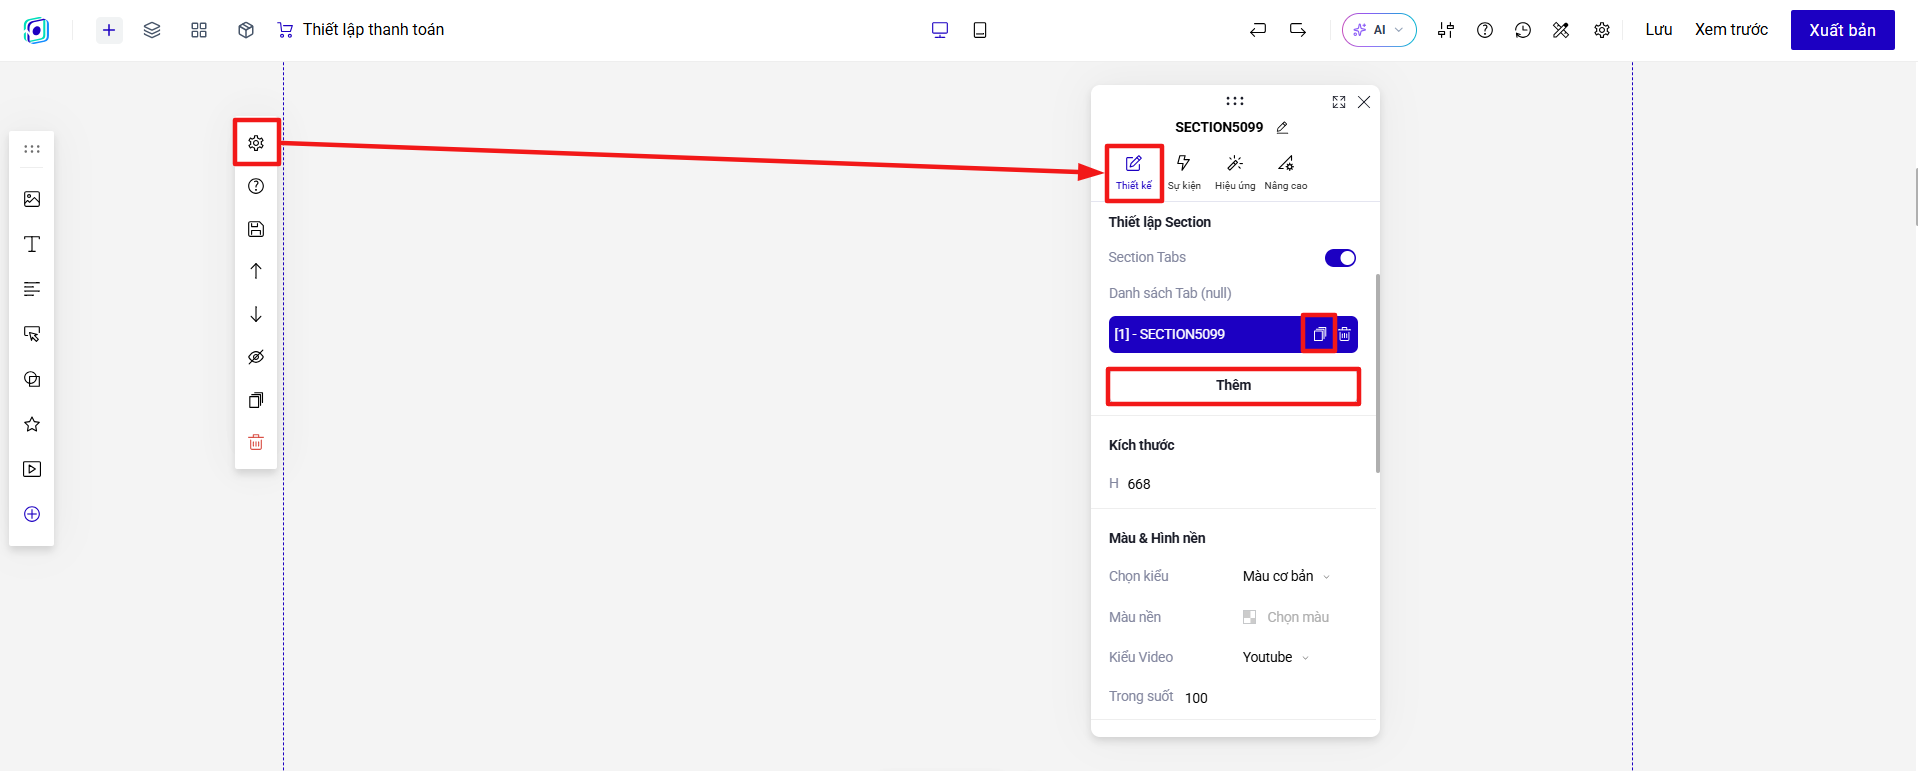Screen dimensions: 1918x771
Task: Select the video element tool
Action: point(32,469)
